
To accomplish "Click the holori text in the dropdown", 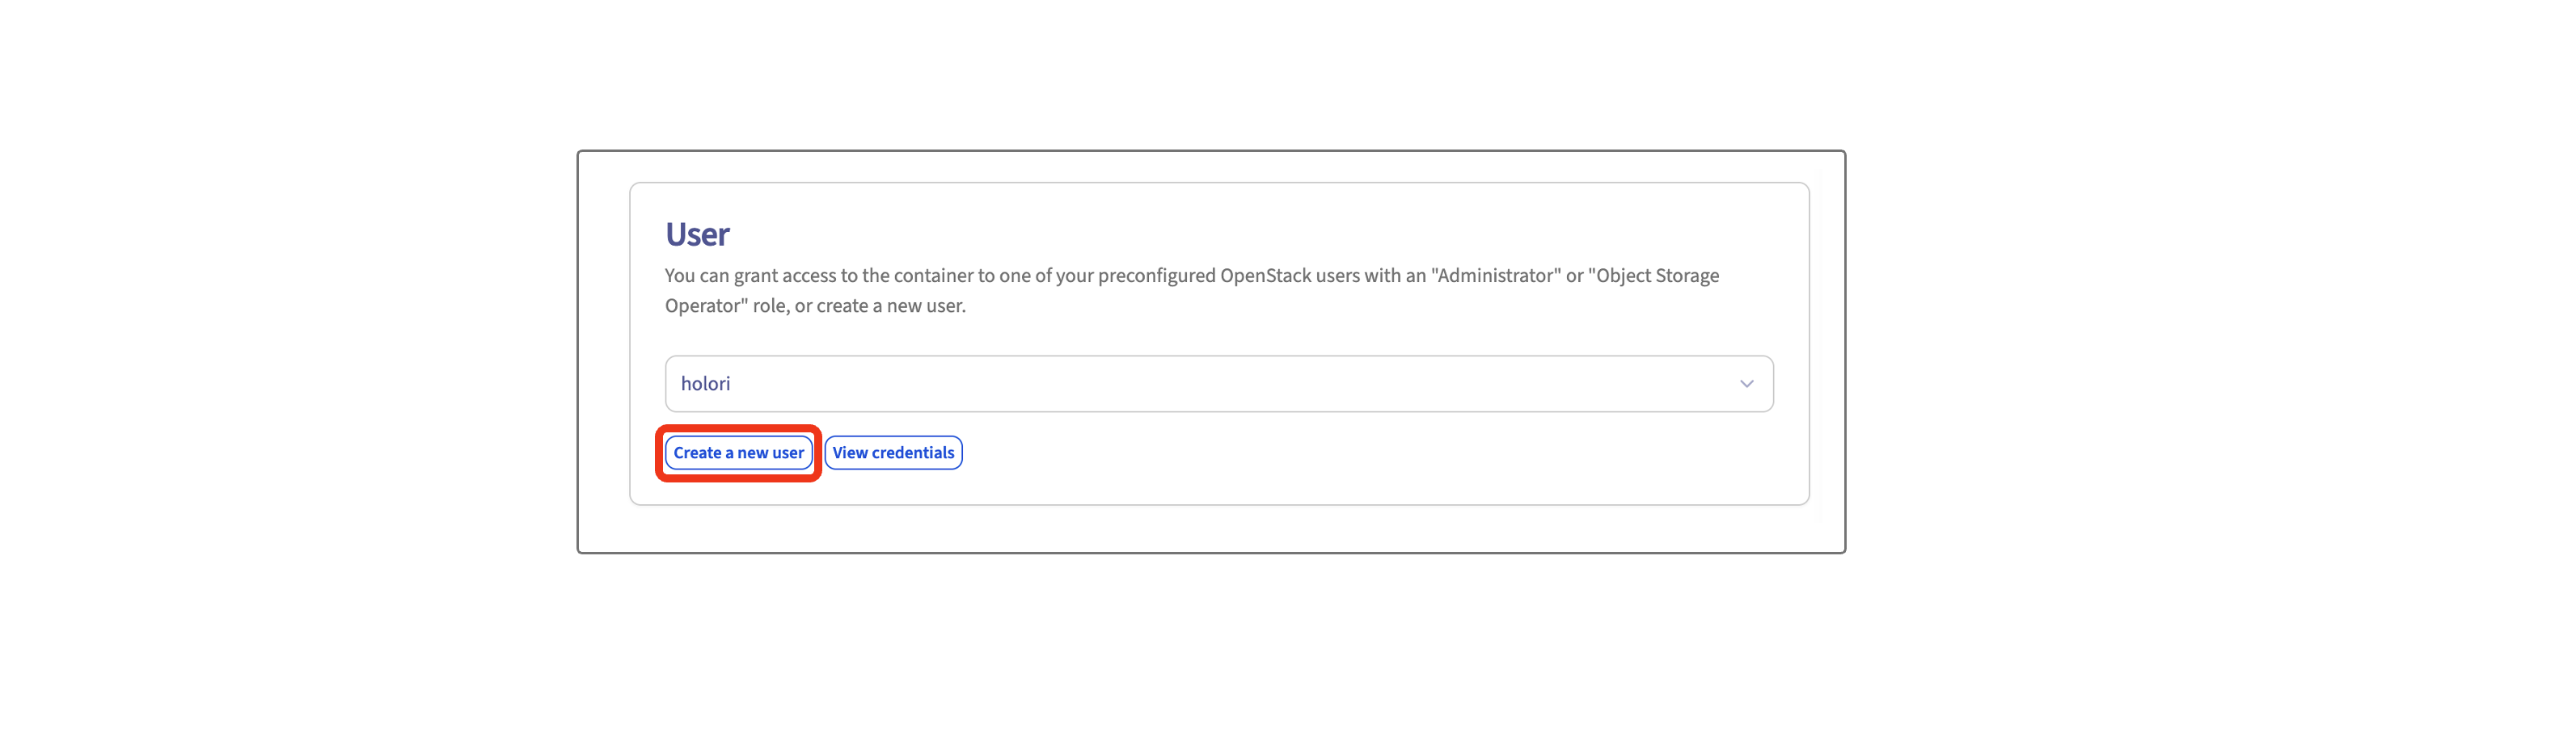I will tap(705, 383).
